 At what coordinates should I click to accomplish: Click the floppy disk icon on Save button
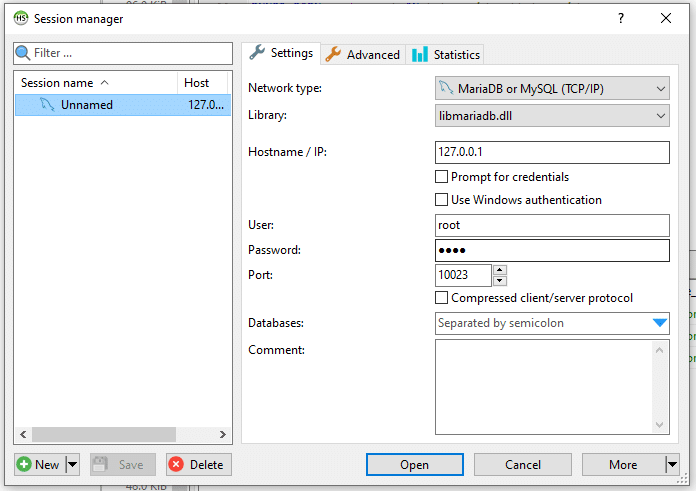(x=100, y=464)
